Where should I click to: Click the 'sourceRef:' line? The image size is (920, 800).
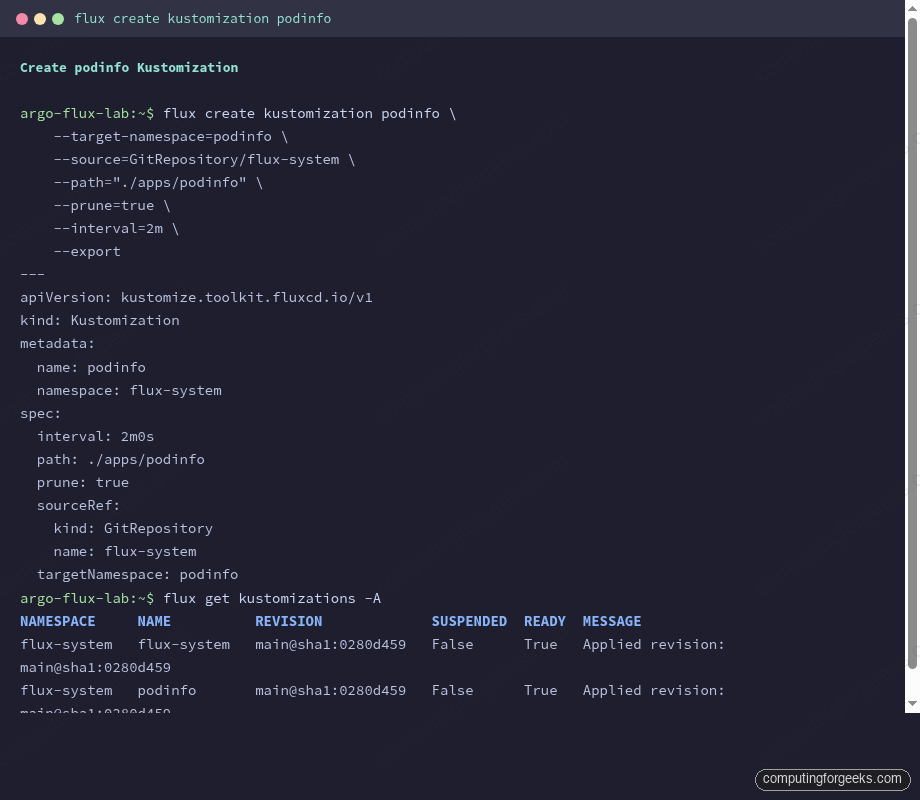click(78, 505)
